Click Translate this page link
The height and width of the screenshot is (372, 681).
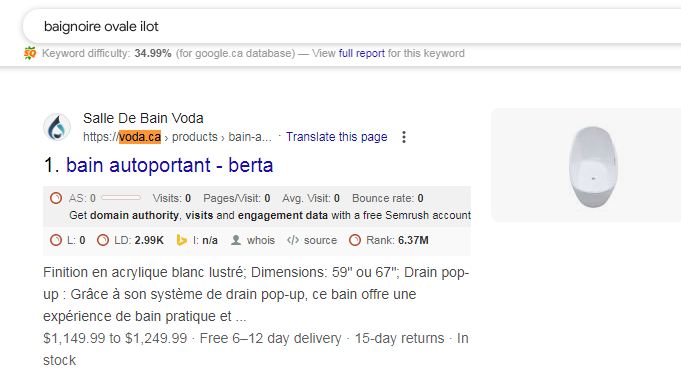[337, 137]
